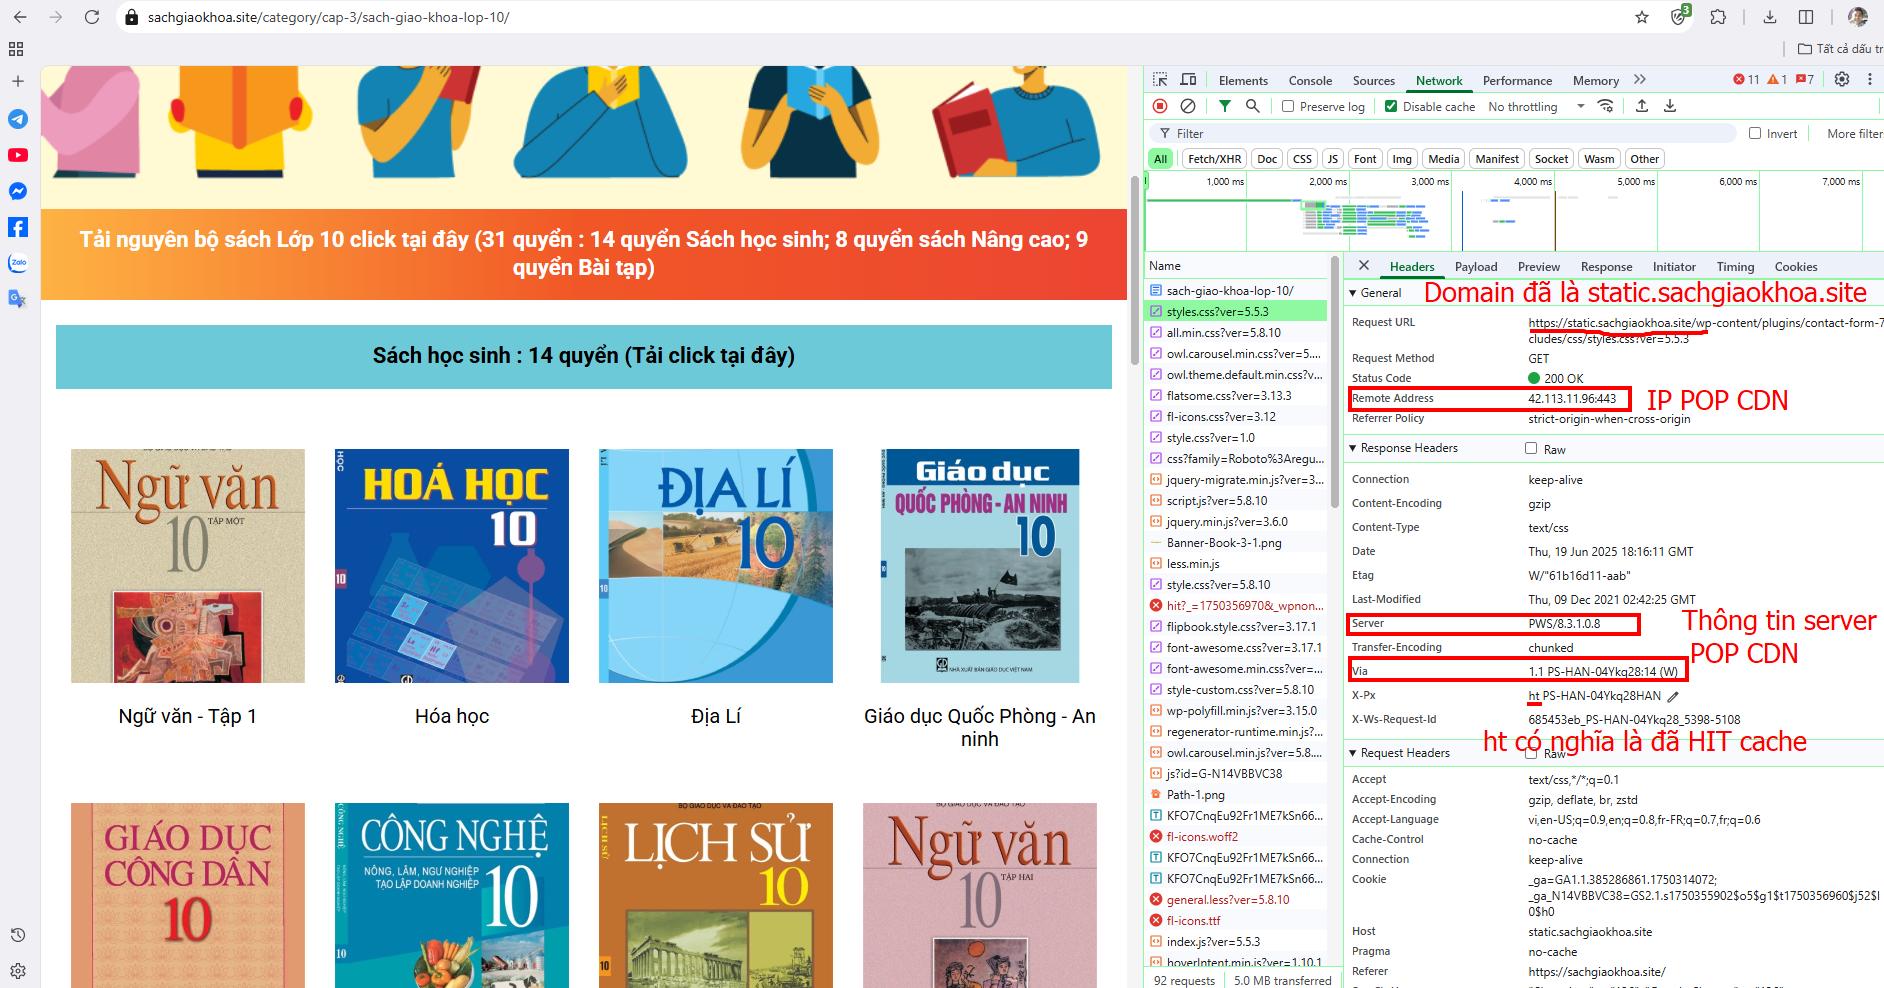Activate the inspect element picker icon

1160,80
